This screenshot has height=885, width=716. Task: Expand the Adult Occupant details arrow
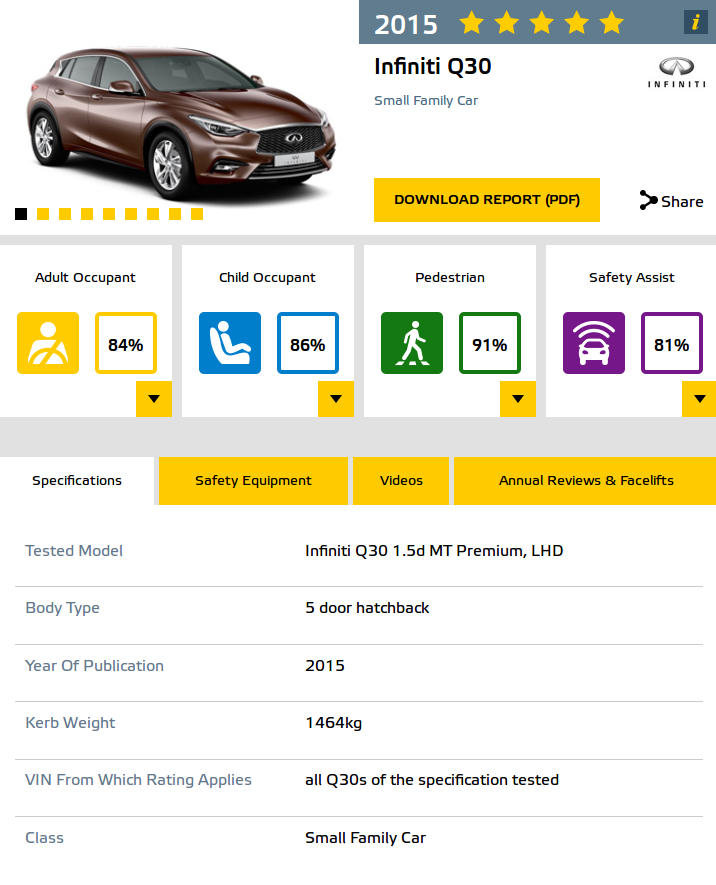pyautogui.click(x=154, y=399)
